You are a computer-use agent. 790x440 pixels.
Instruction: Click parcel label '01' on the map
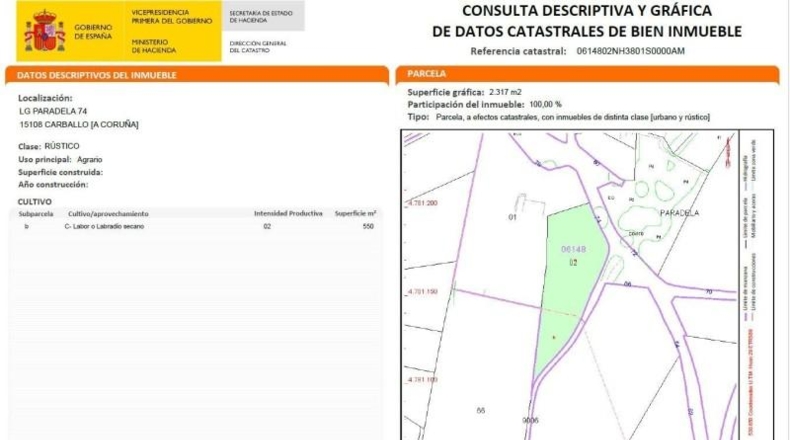512,217
